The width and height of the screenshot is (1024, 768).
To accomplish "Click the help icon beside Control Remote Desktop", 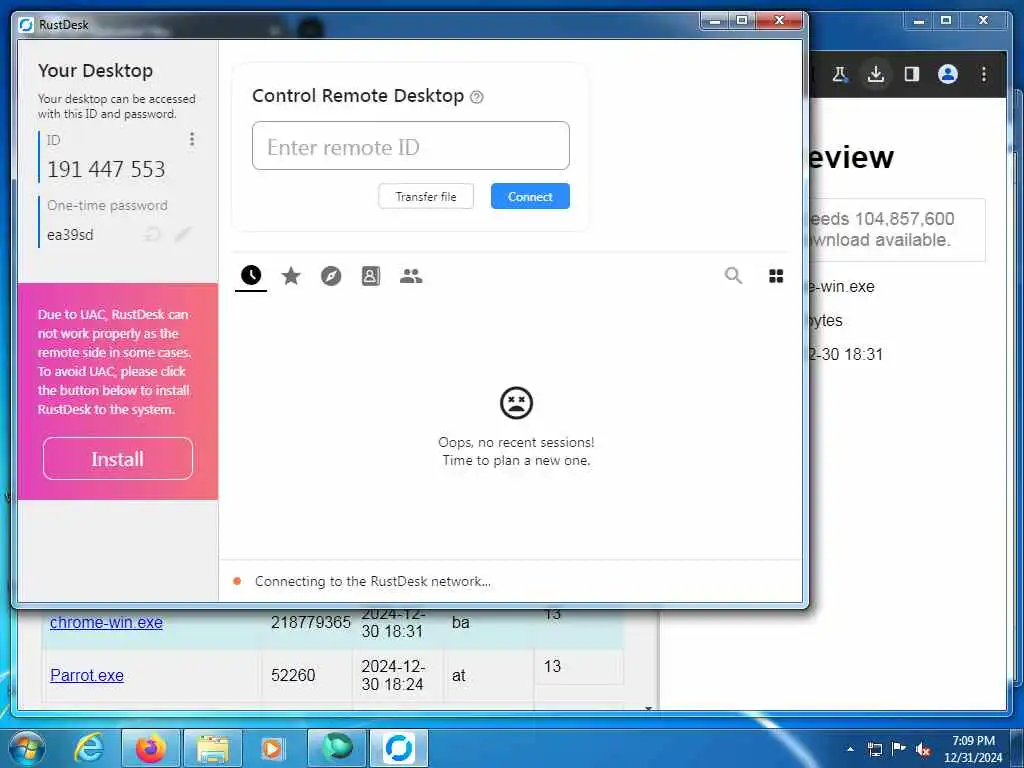I will pyautogui.click(x=477, y=97).
